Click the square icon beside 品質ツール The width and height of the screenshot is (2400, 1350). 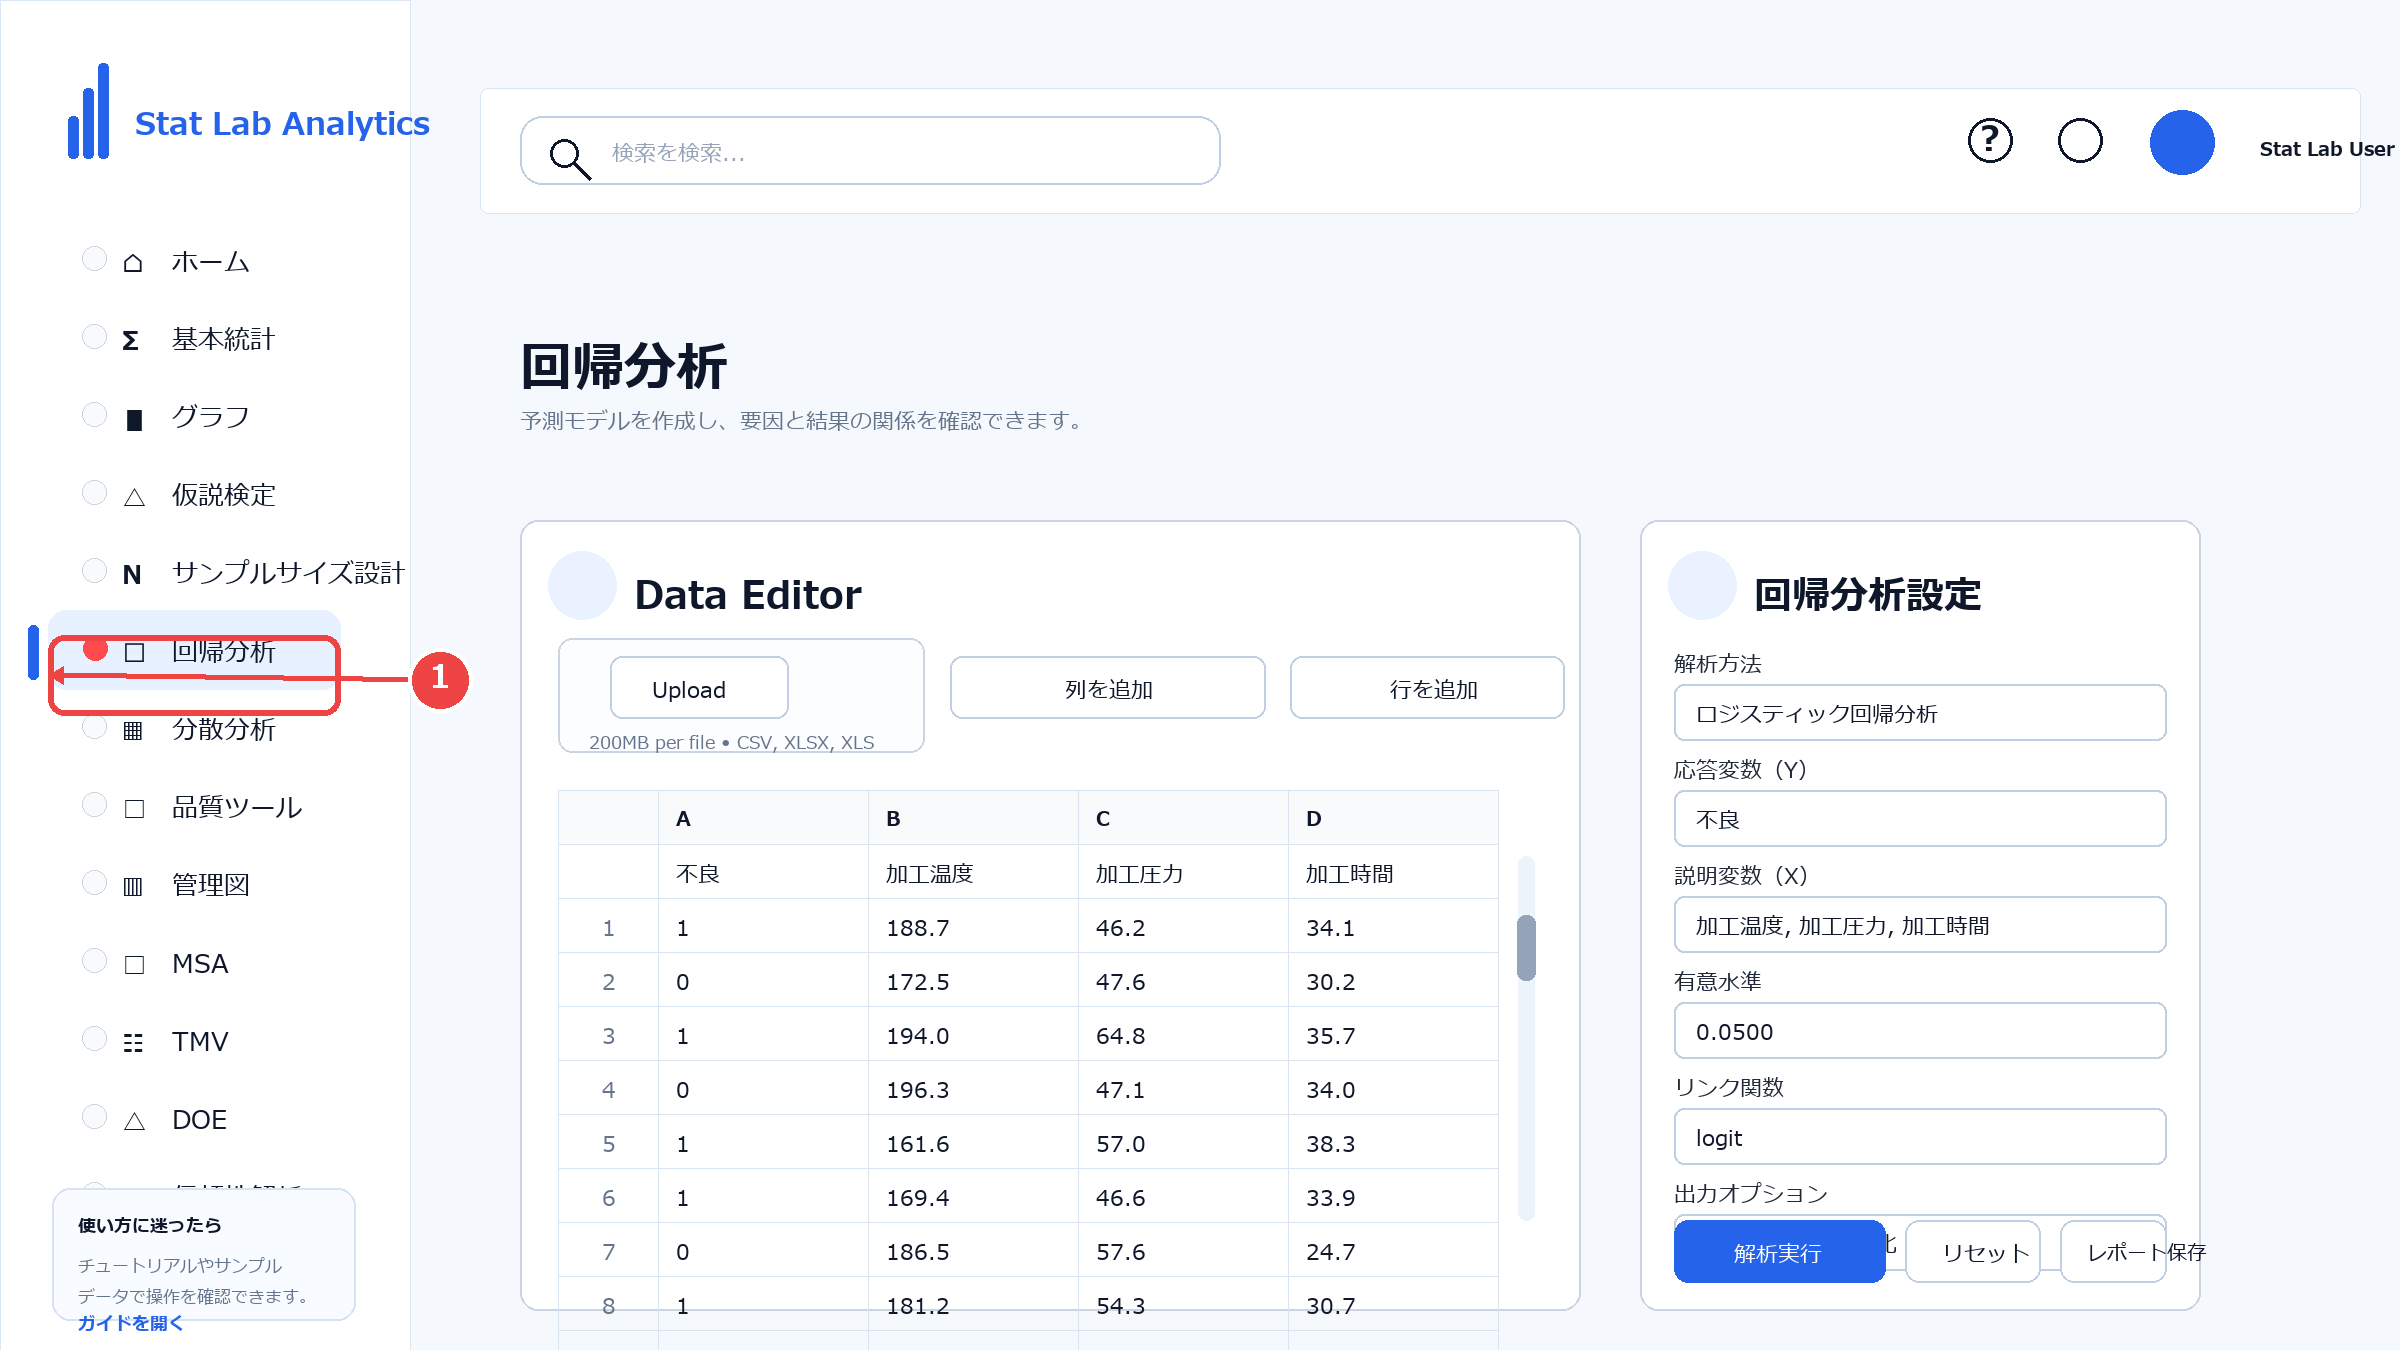point(134,808)
